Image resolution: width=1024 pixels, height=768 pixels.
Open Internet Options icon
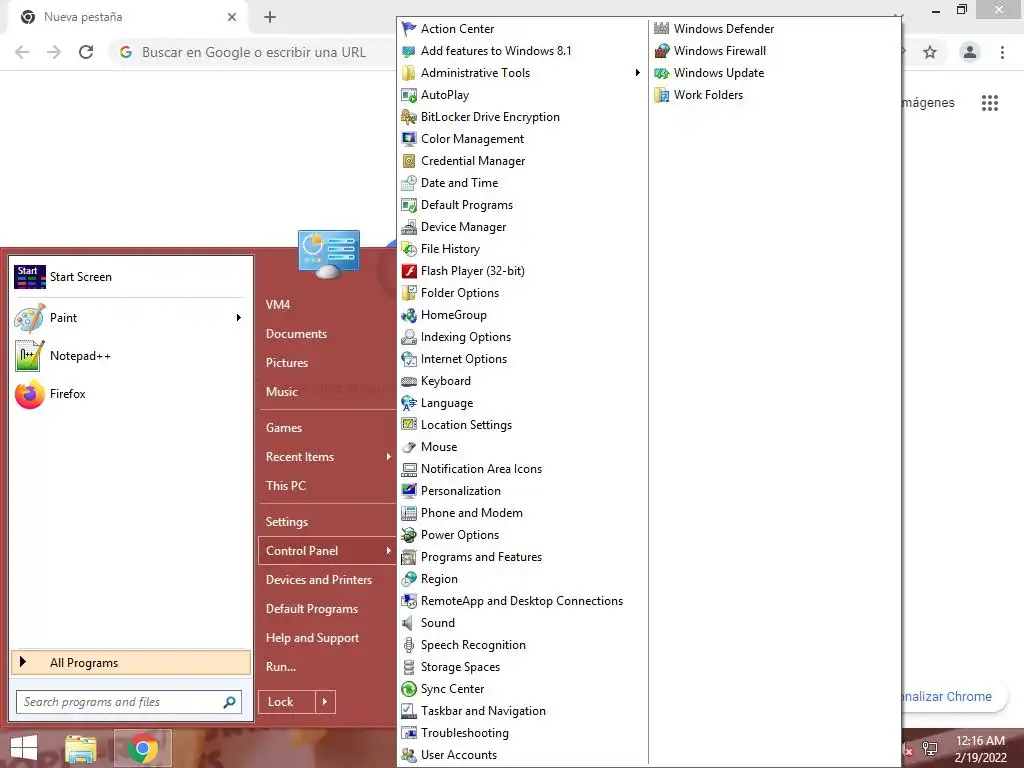[x=409, y=359]
